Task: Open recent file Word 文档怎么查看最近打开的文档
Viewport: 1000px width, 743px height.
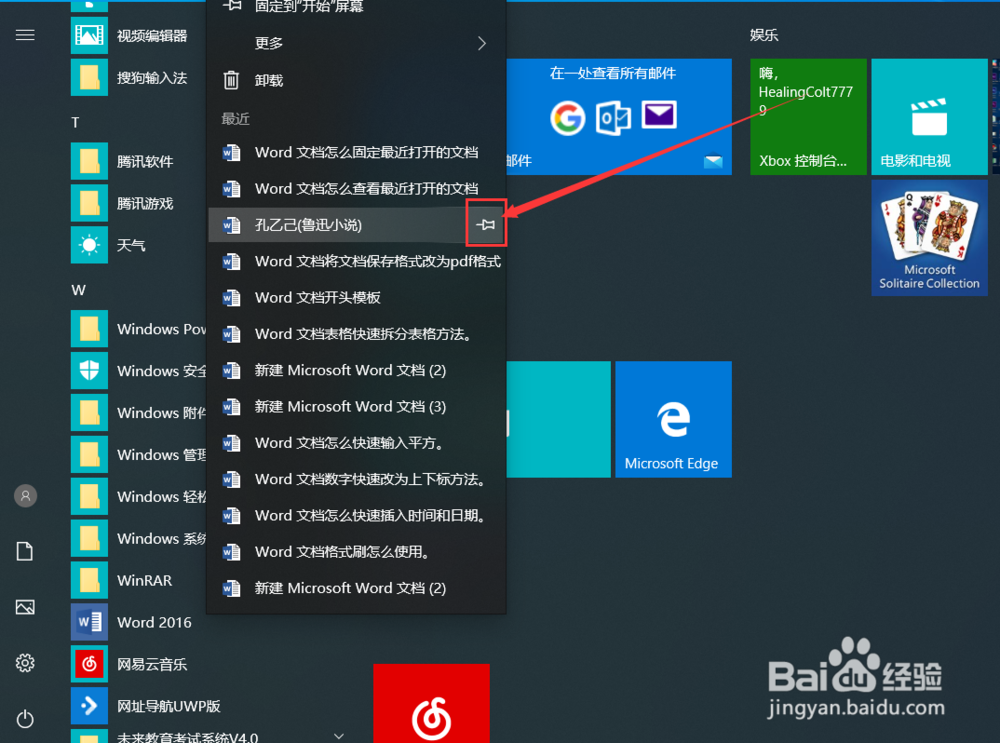Action: point(357,189)
